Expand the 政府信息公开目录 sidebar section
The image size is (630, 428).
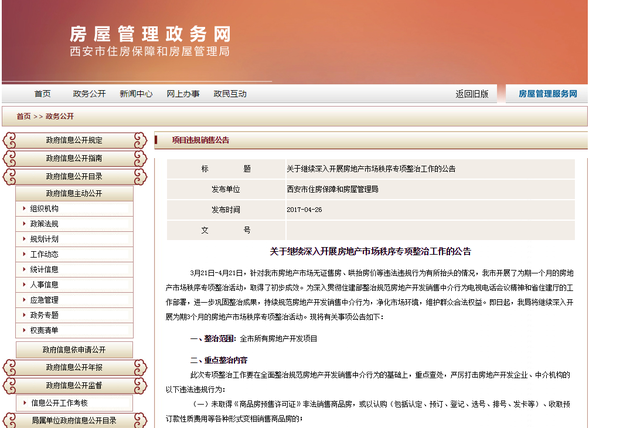(x=74, y=176)
